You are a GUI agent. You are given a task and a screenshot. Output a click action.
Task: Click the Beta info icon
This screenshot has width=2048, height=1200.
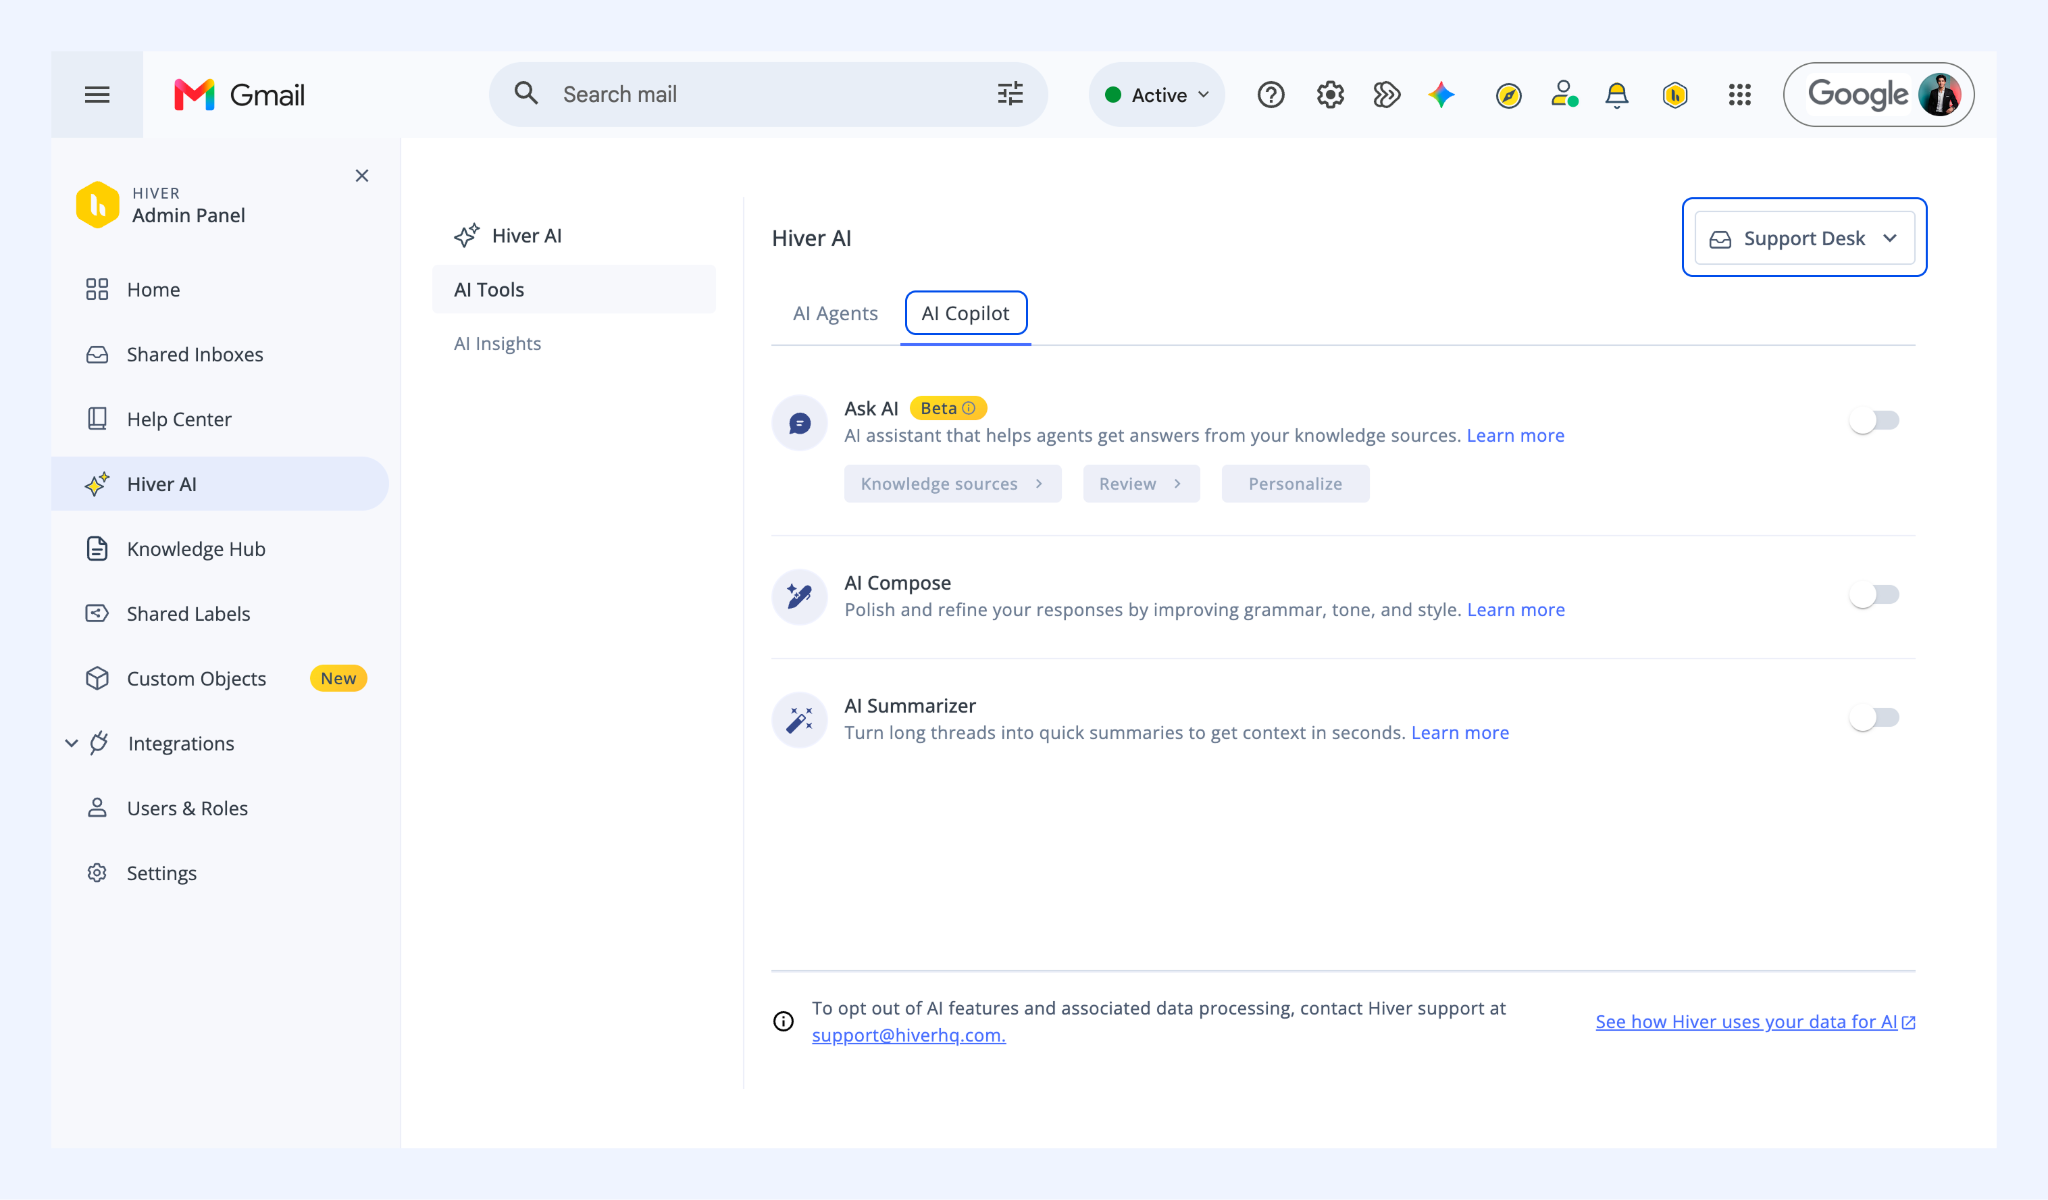968,408
